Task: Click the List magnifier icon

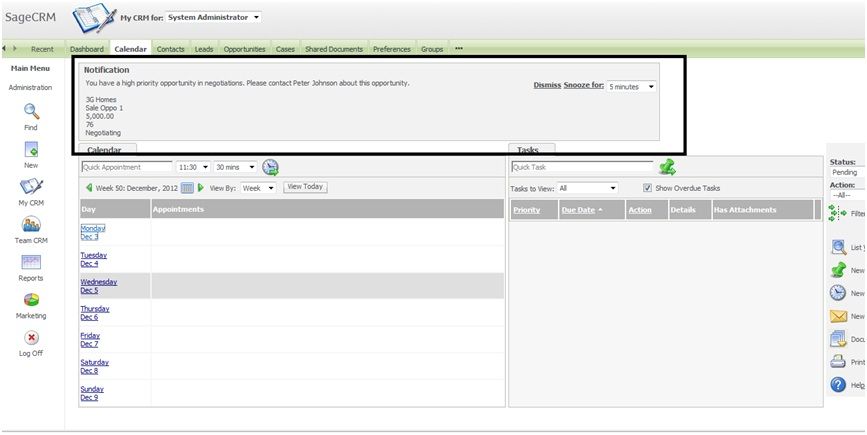Action: coord(839,247)
